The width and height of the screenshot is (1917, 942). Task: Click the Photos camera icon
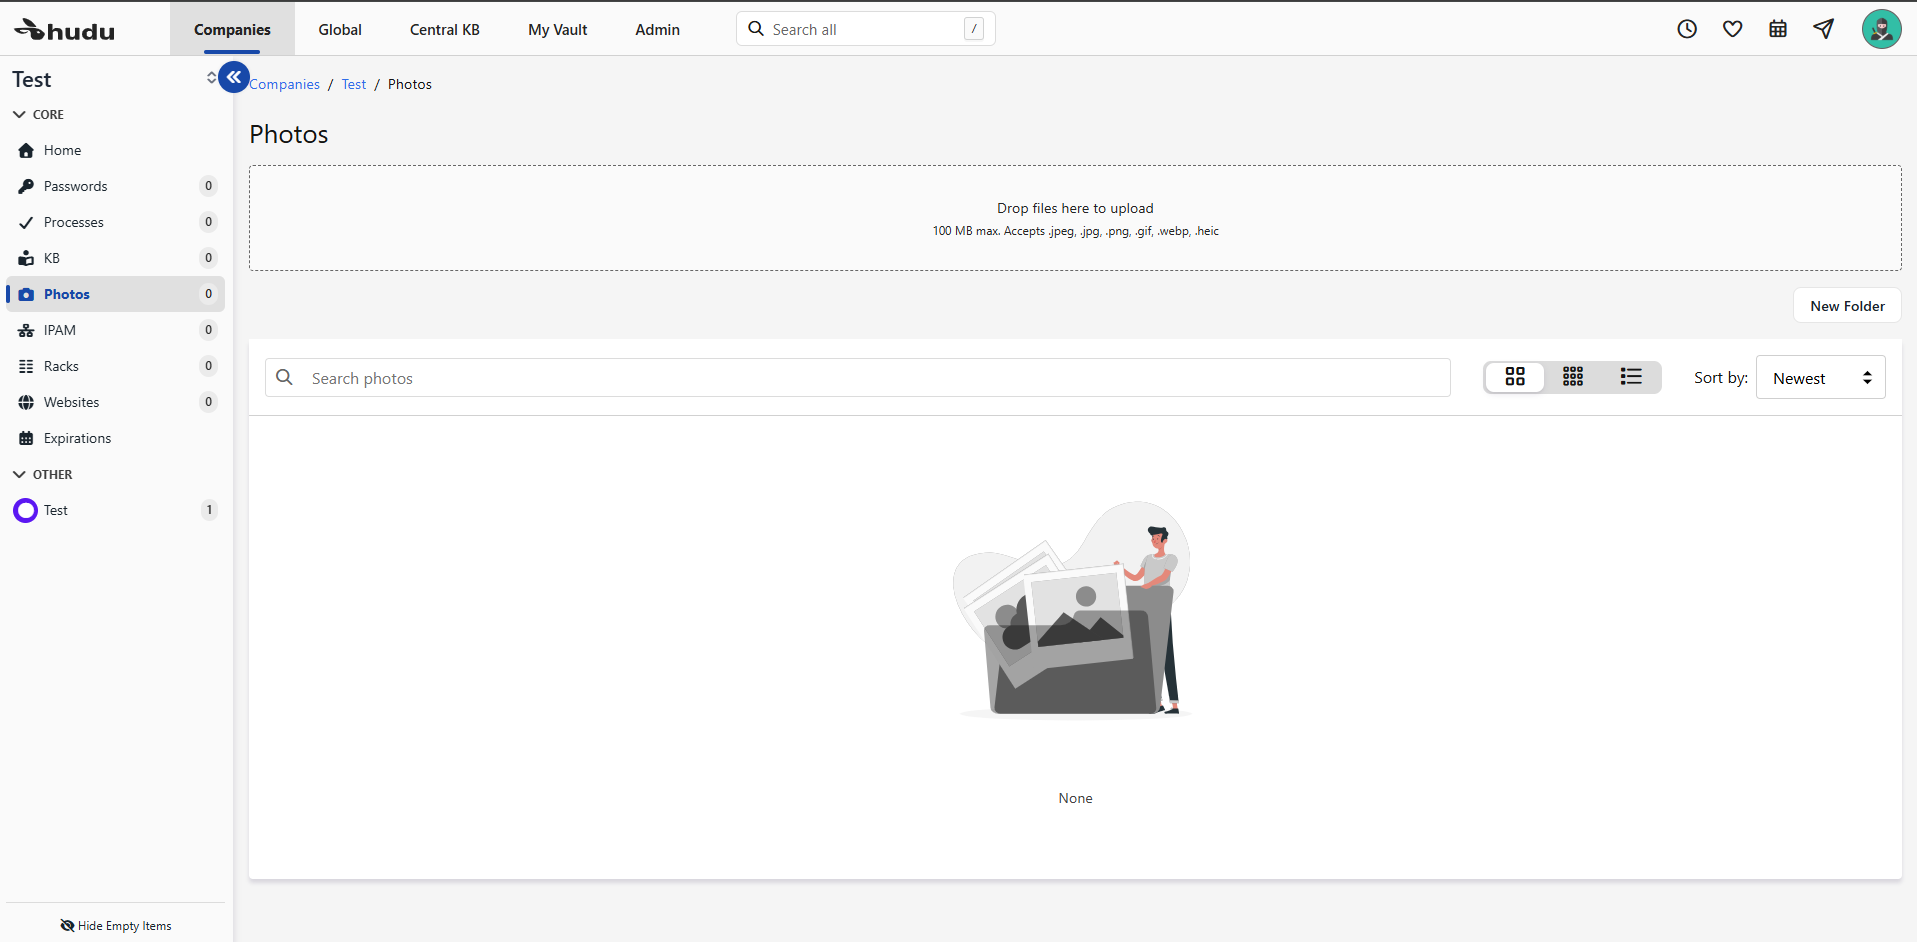pyautogui.click(x=26, y=294)
